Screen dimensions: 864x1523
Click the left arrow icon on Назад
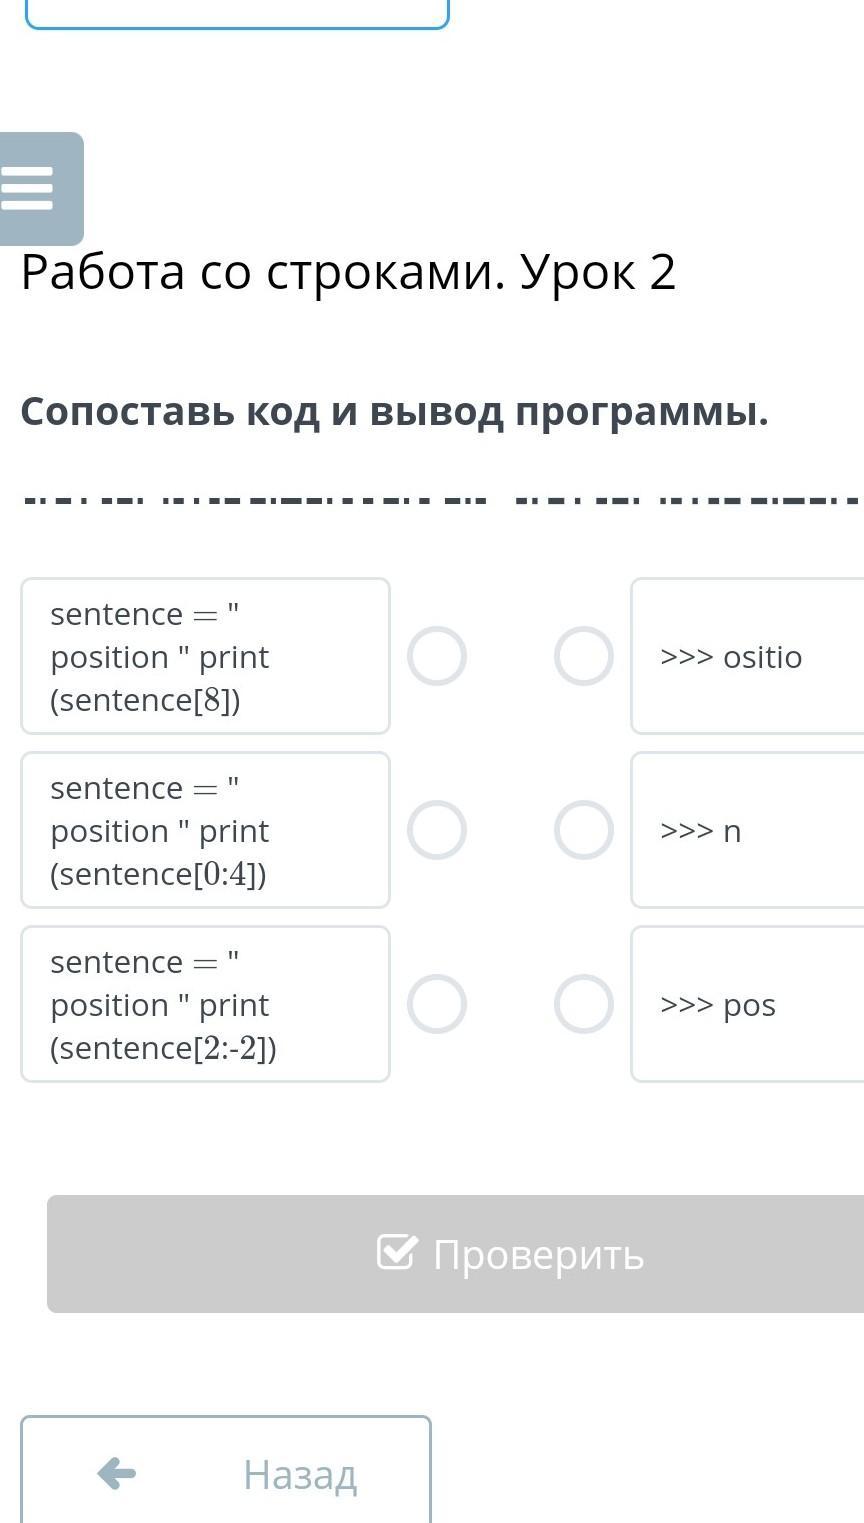pos(117,1473)
